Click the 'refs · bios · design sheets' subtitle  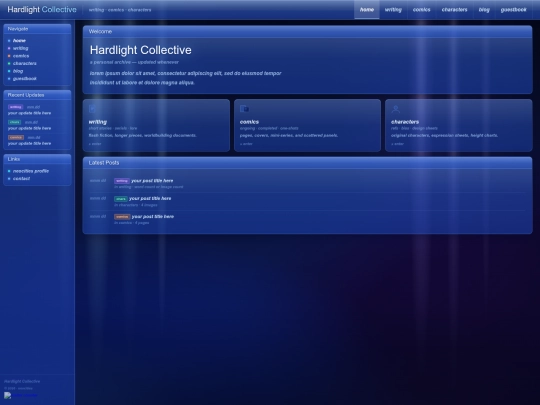coord(414,128)
